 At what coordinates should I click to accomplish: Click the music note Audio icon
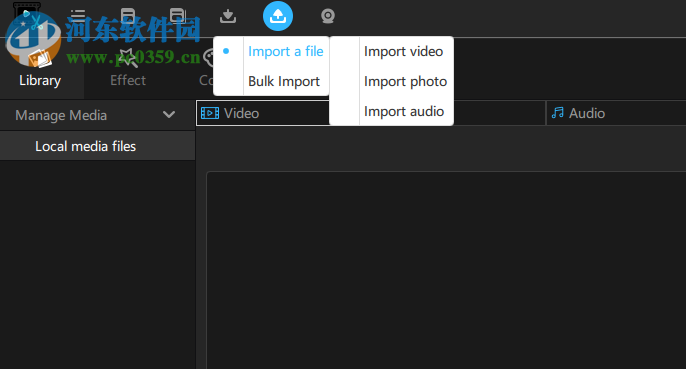pos(557,113)
